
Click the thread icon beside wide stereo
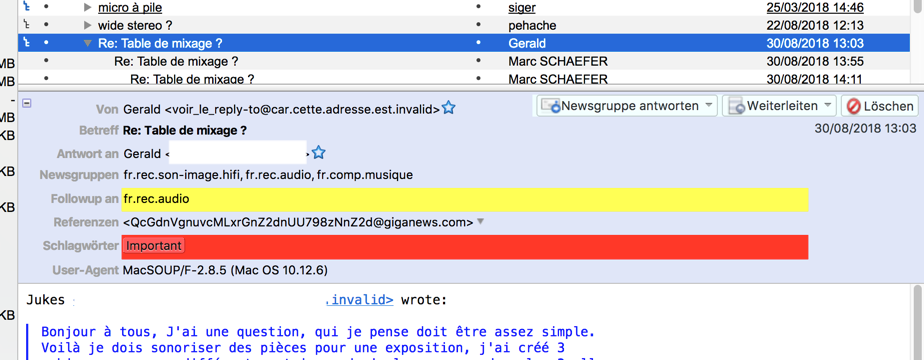25,25
